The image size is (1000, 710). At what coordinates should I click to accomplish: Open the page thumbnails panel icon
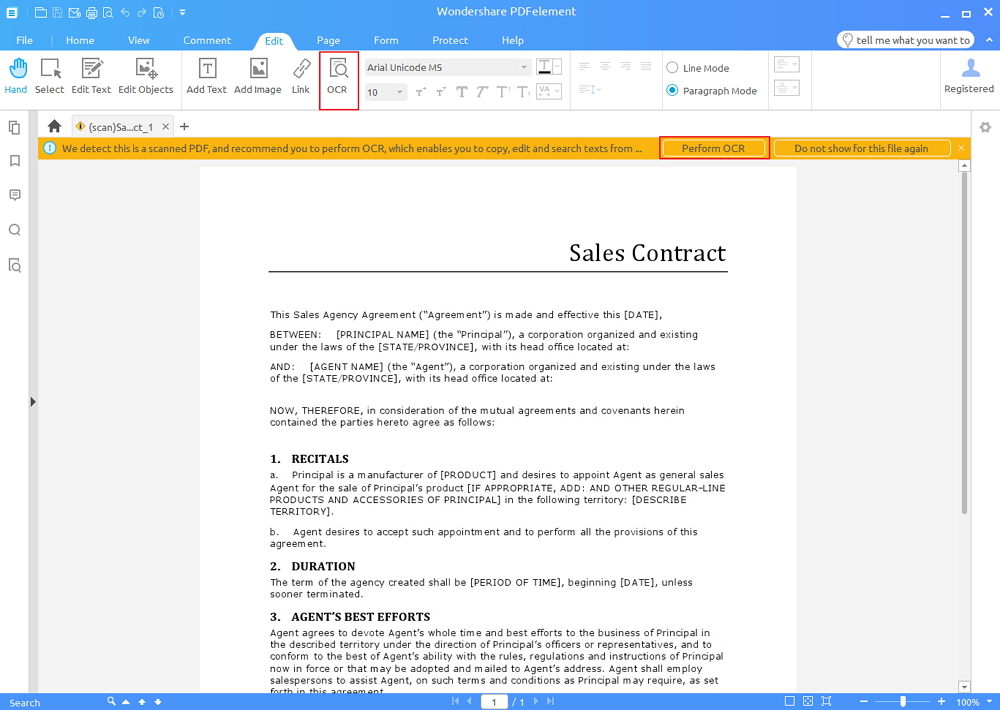point(15,128)
